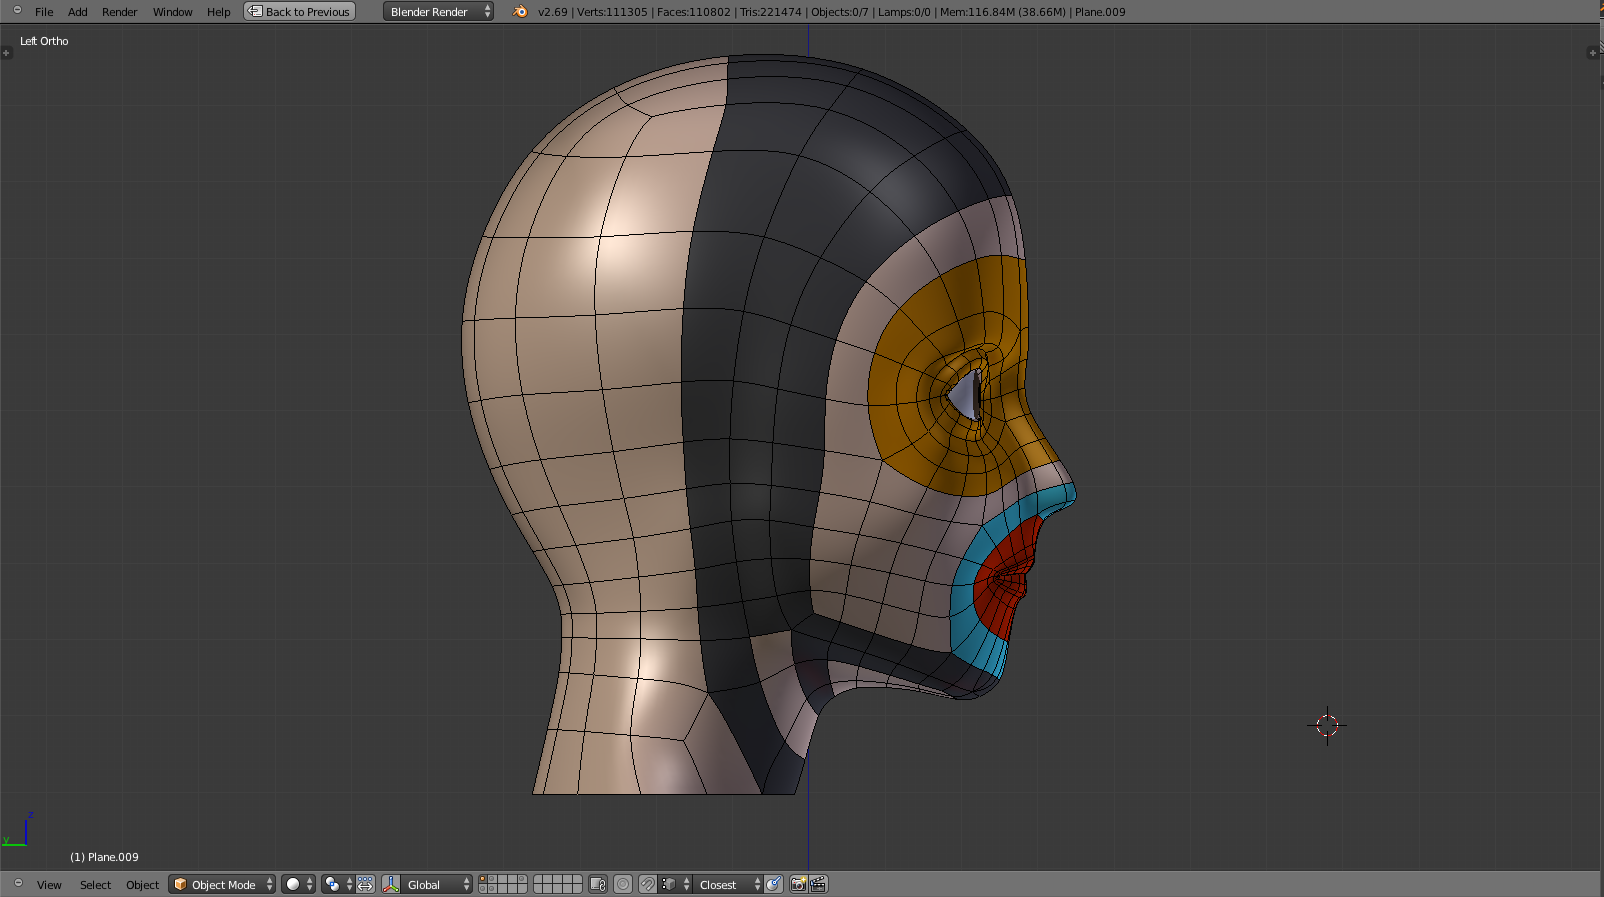1604x897 pixels.
Task: Click the OpenGL render image camera icon
Action: (x=798, y=884)
